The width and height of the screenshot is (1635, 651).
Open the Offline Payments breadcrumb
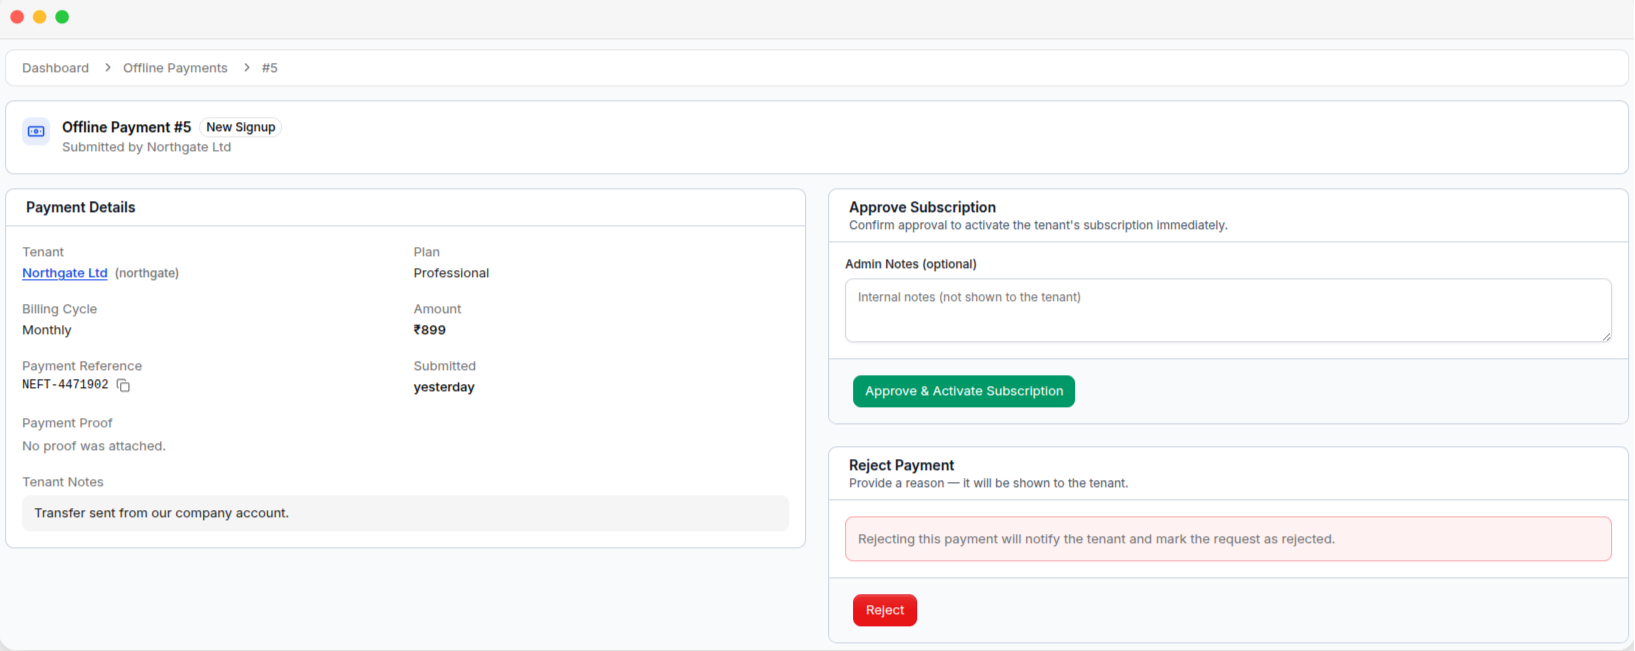pos(175,68)
